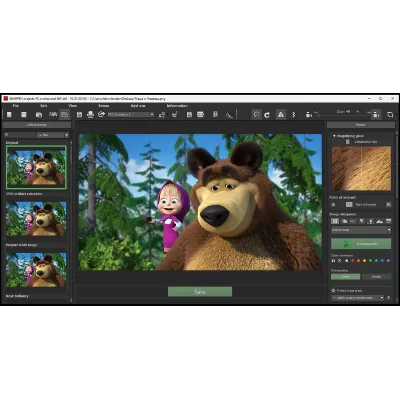Image resolution: width=400 pixels, height=400 pixels.
Task: Toggle the Protect image areas eye icon
Action: (333, 291)
